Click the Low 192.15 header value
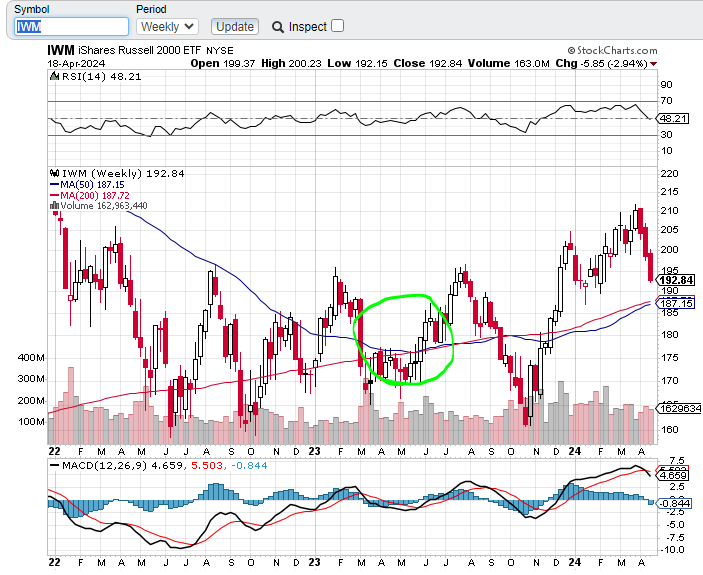This screenshot has height=575, width=703. [357, 64]
